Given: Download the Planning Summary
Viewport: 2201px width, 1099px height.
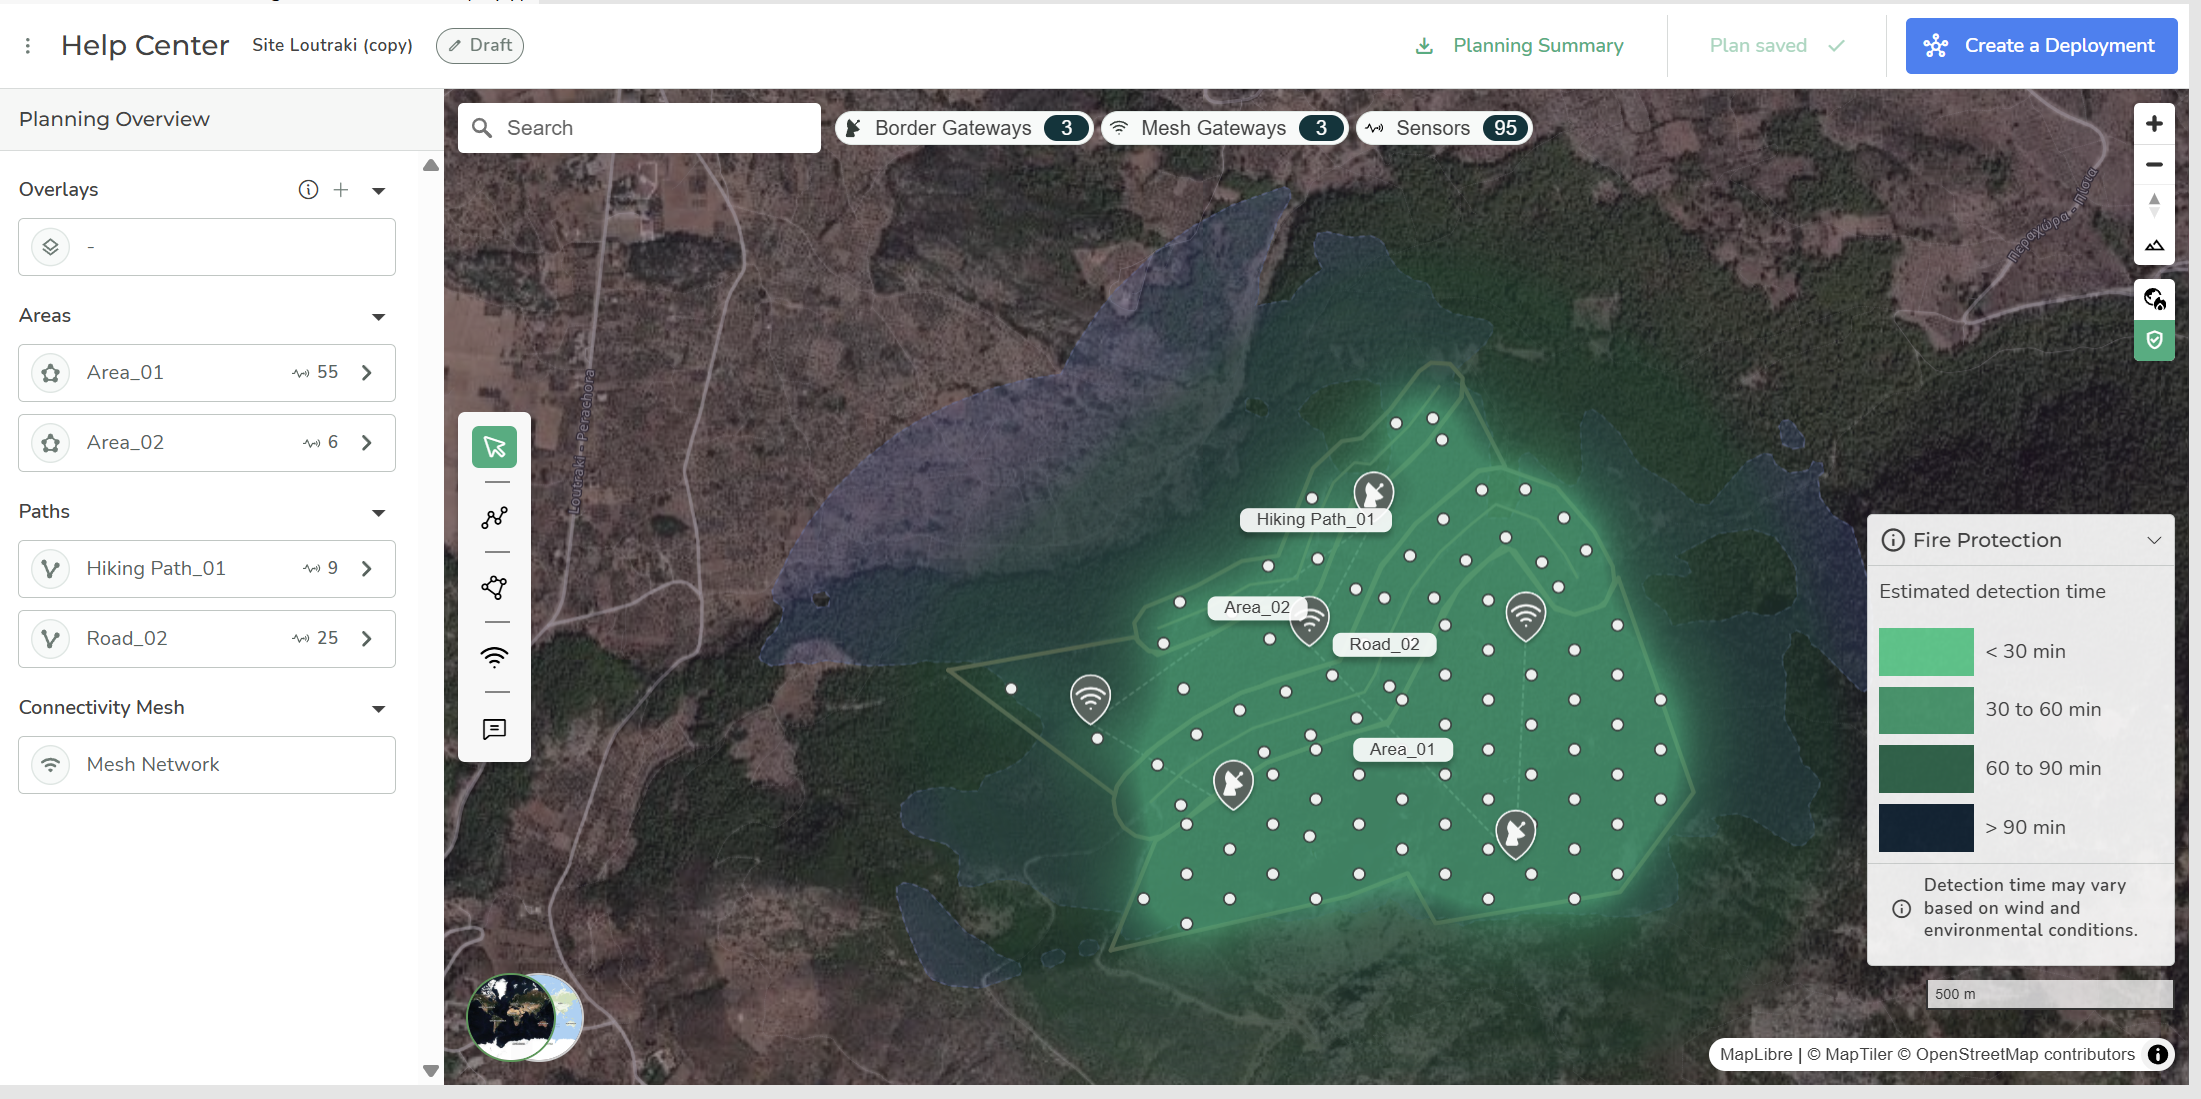Looking at the screenshot, I should click(x=1520, y=46).
